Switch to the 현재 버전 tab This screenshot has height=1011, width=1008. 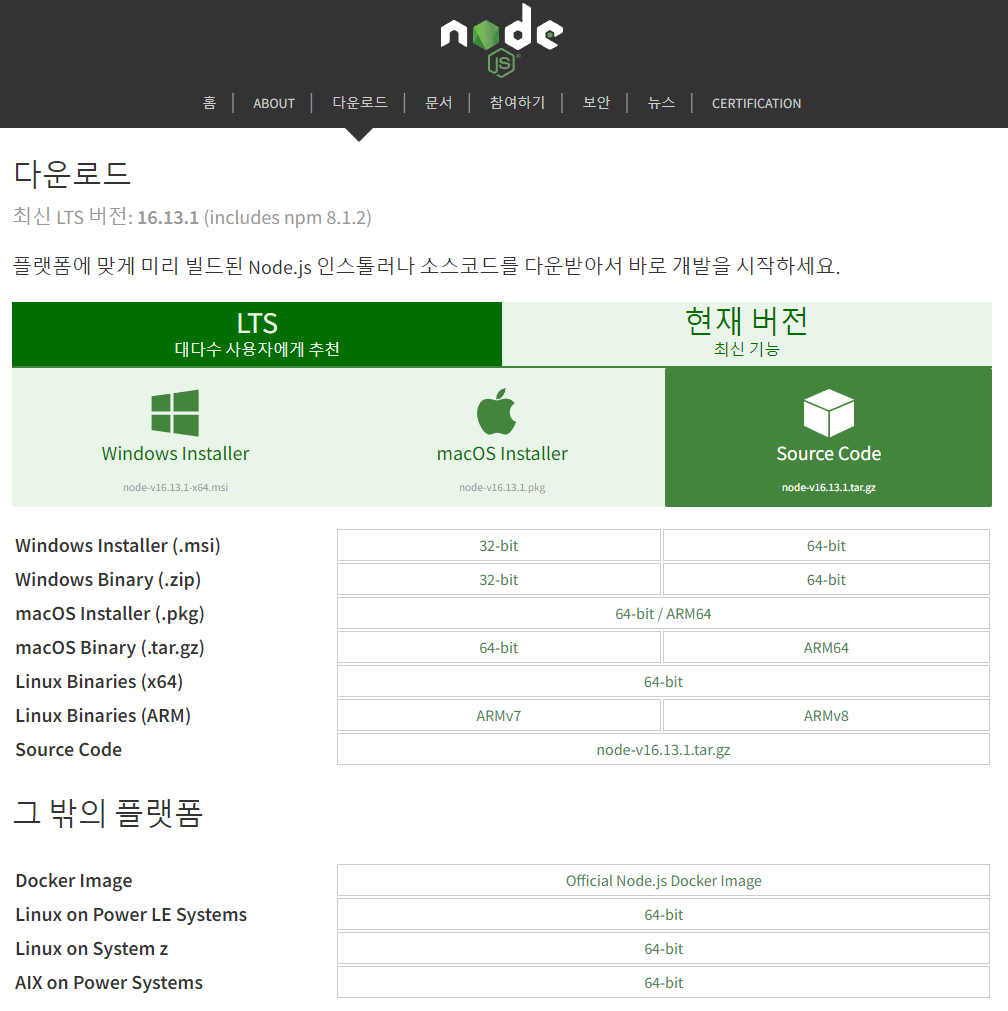coord(747,334)
